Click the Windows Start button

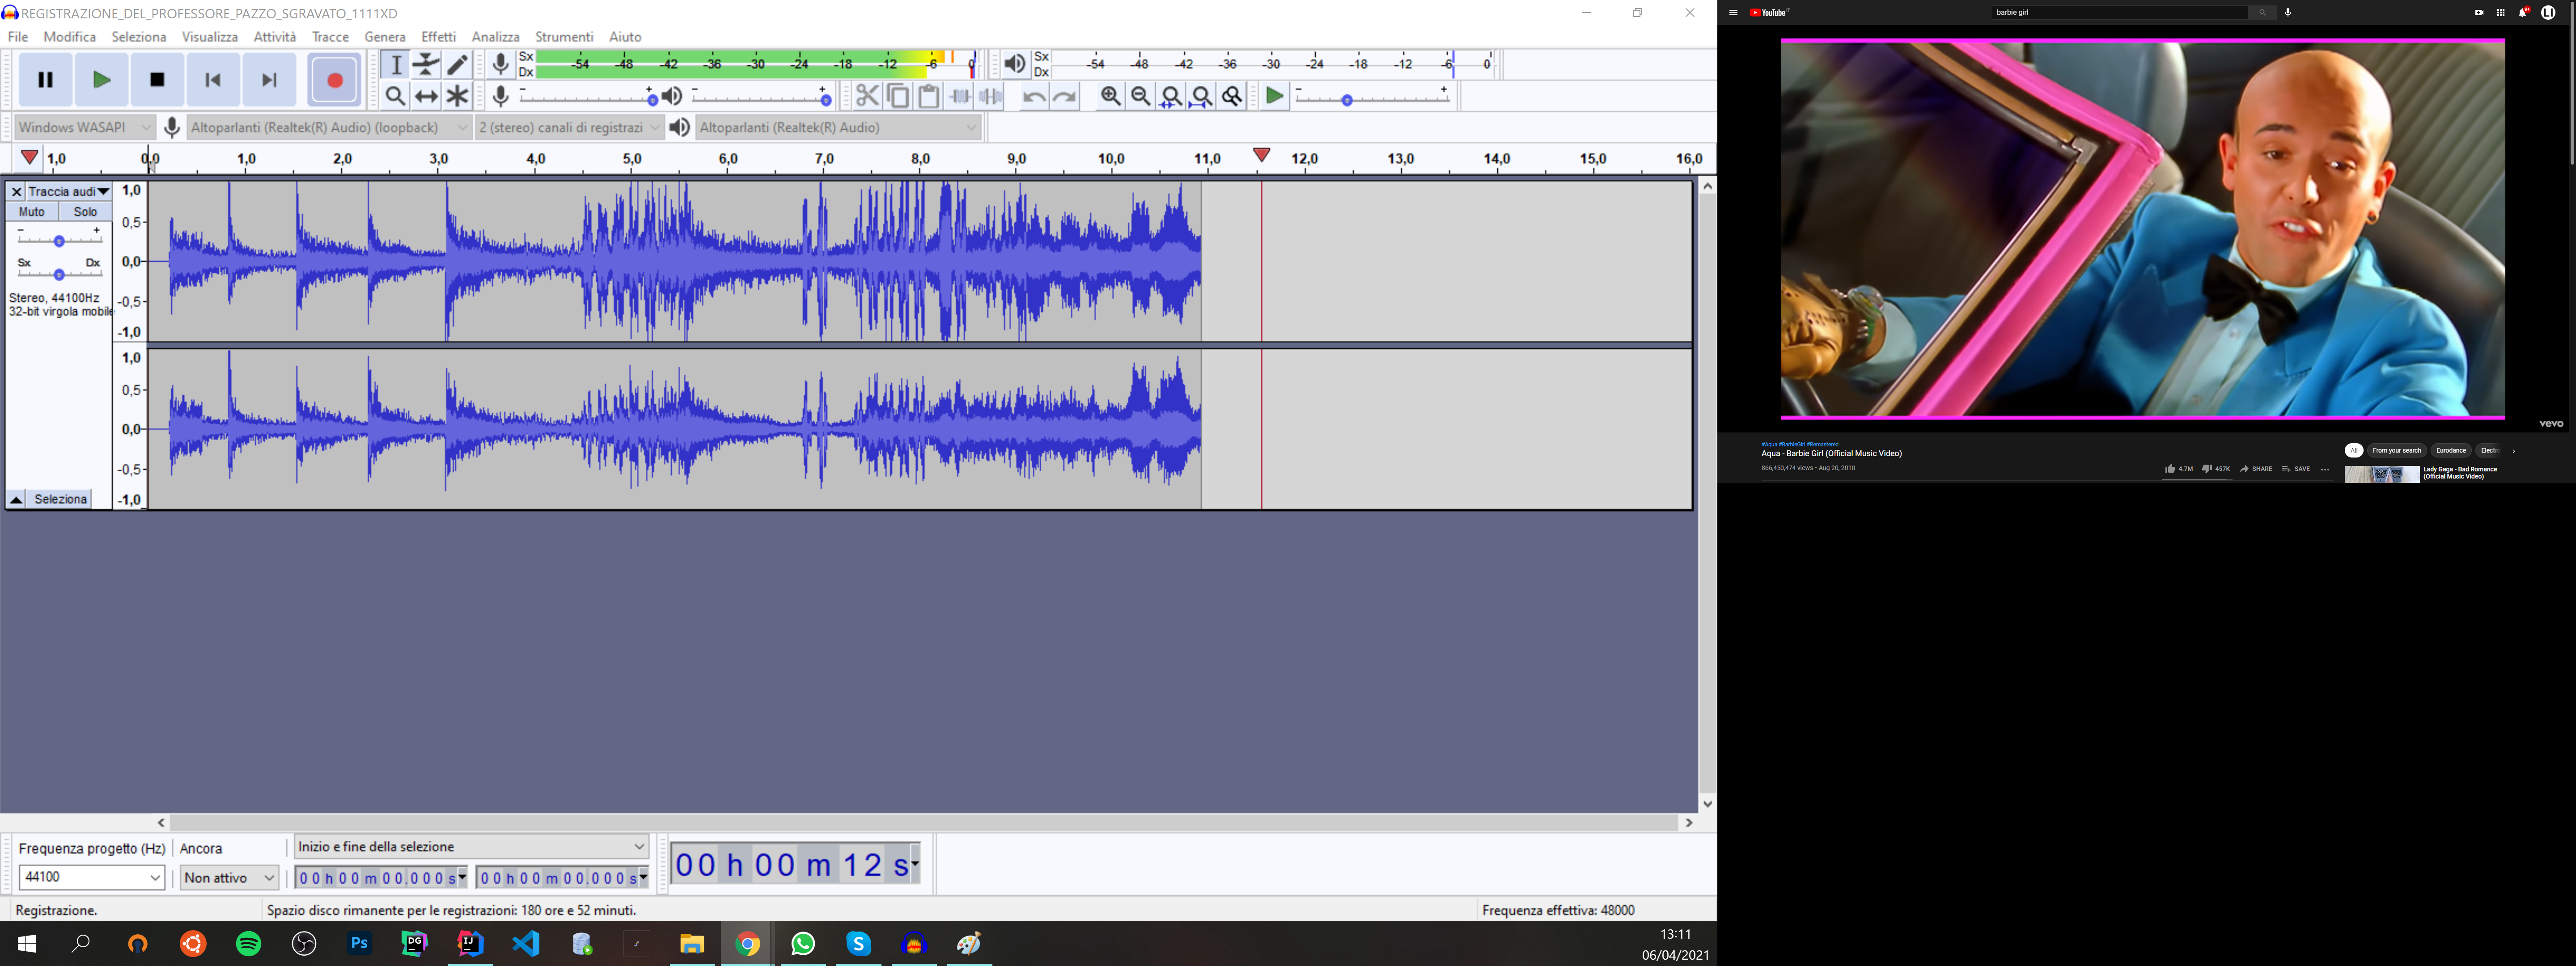(27, 944)
